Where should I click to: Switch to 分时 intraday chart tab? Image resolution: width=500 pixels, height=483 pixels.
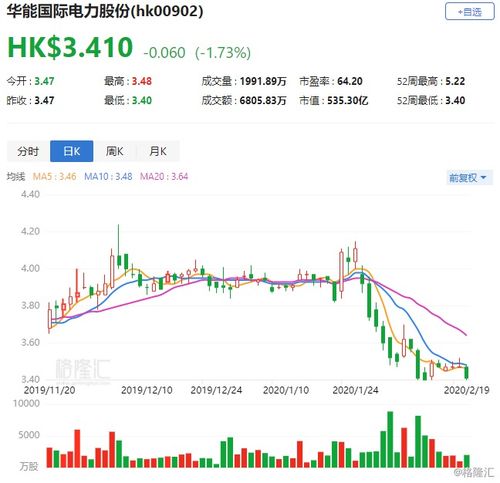(28, 151)
